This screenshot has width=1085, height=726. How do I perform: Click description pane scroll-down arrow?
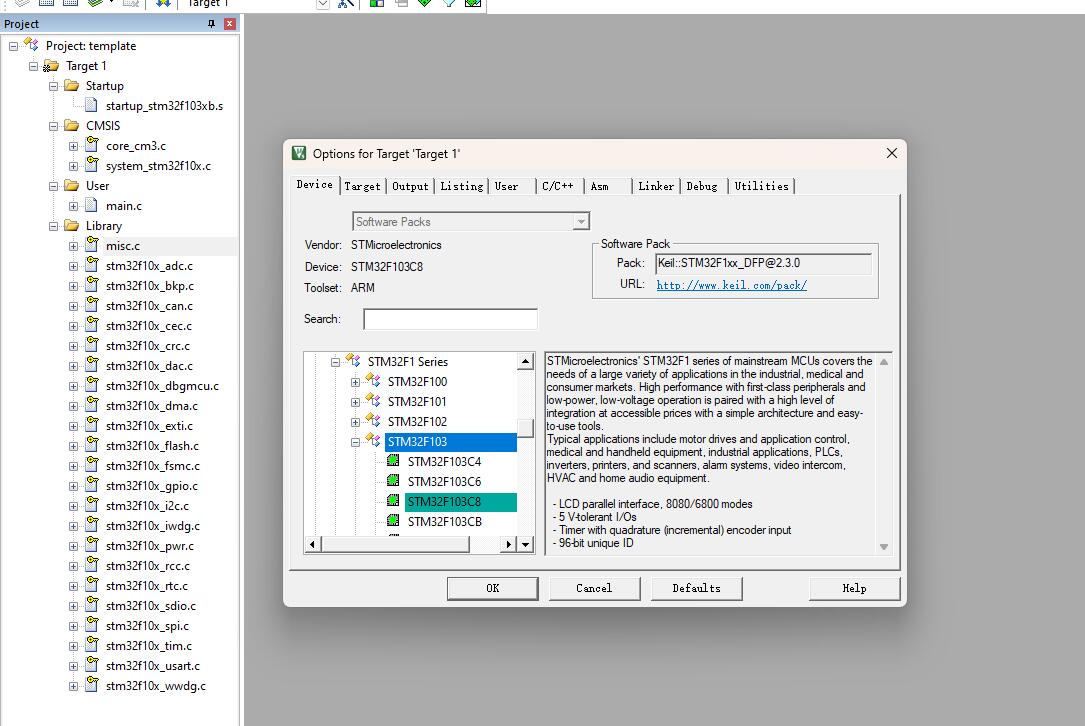884,547
